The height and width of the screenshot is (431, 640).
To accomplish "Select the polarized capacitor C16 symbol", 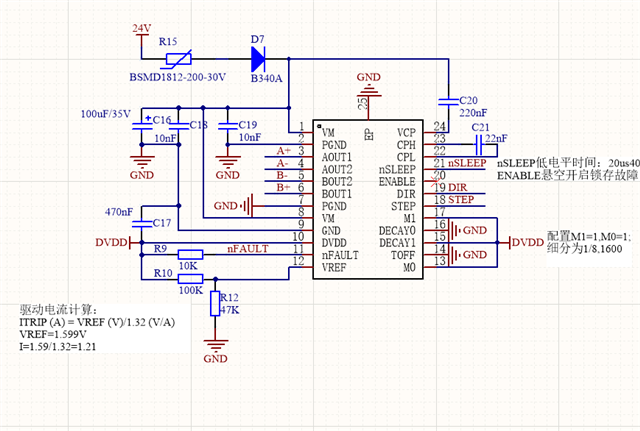I will pos(142,124).
